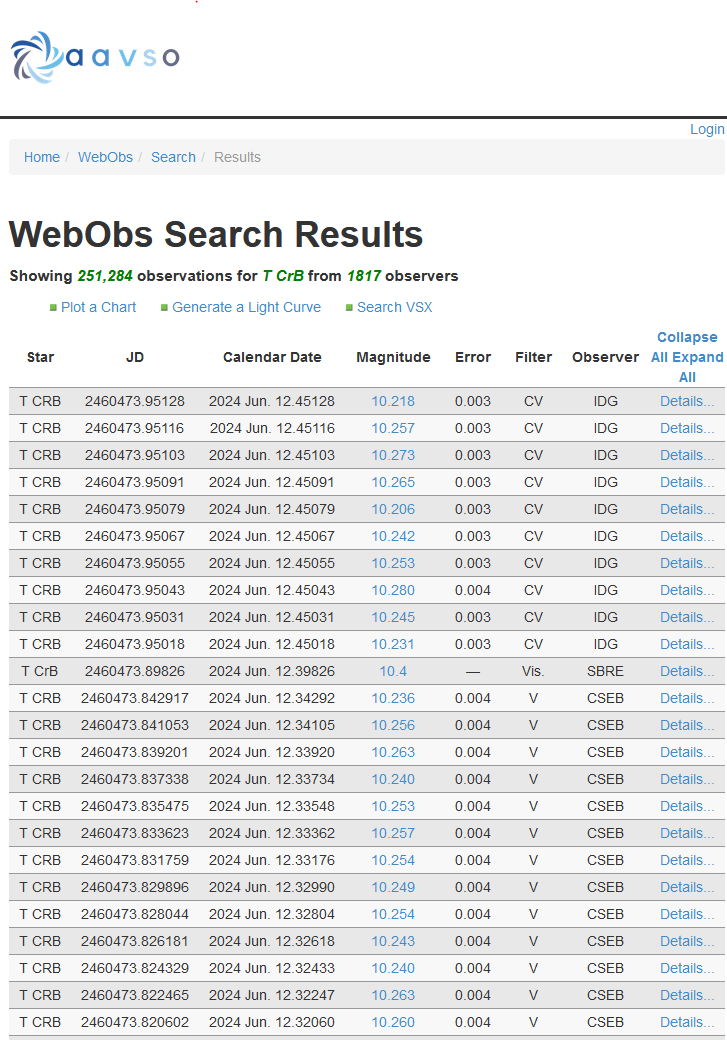The image size is (727, 1040).
Task: Open magnitude 10.206 link
Action: [393, 509]
